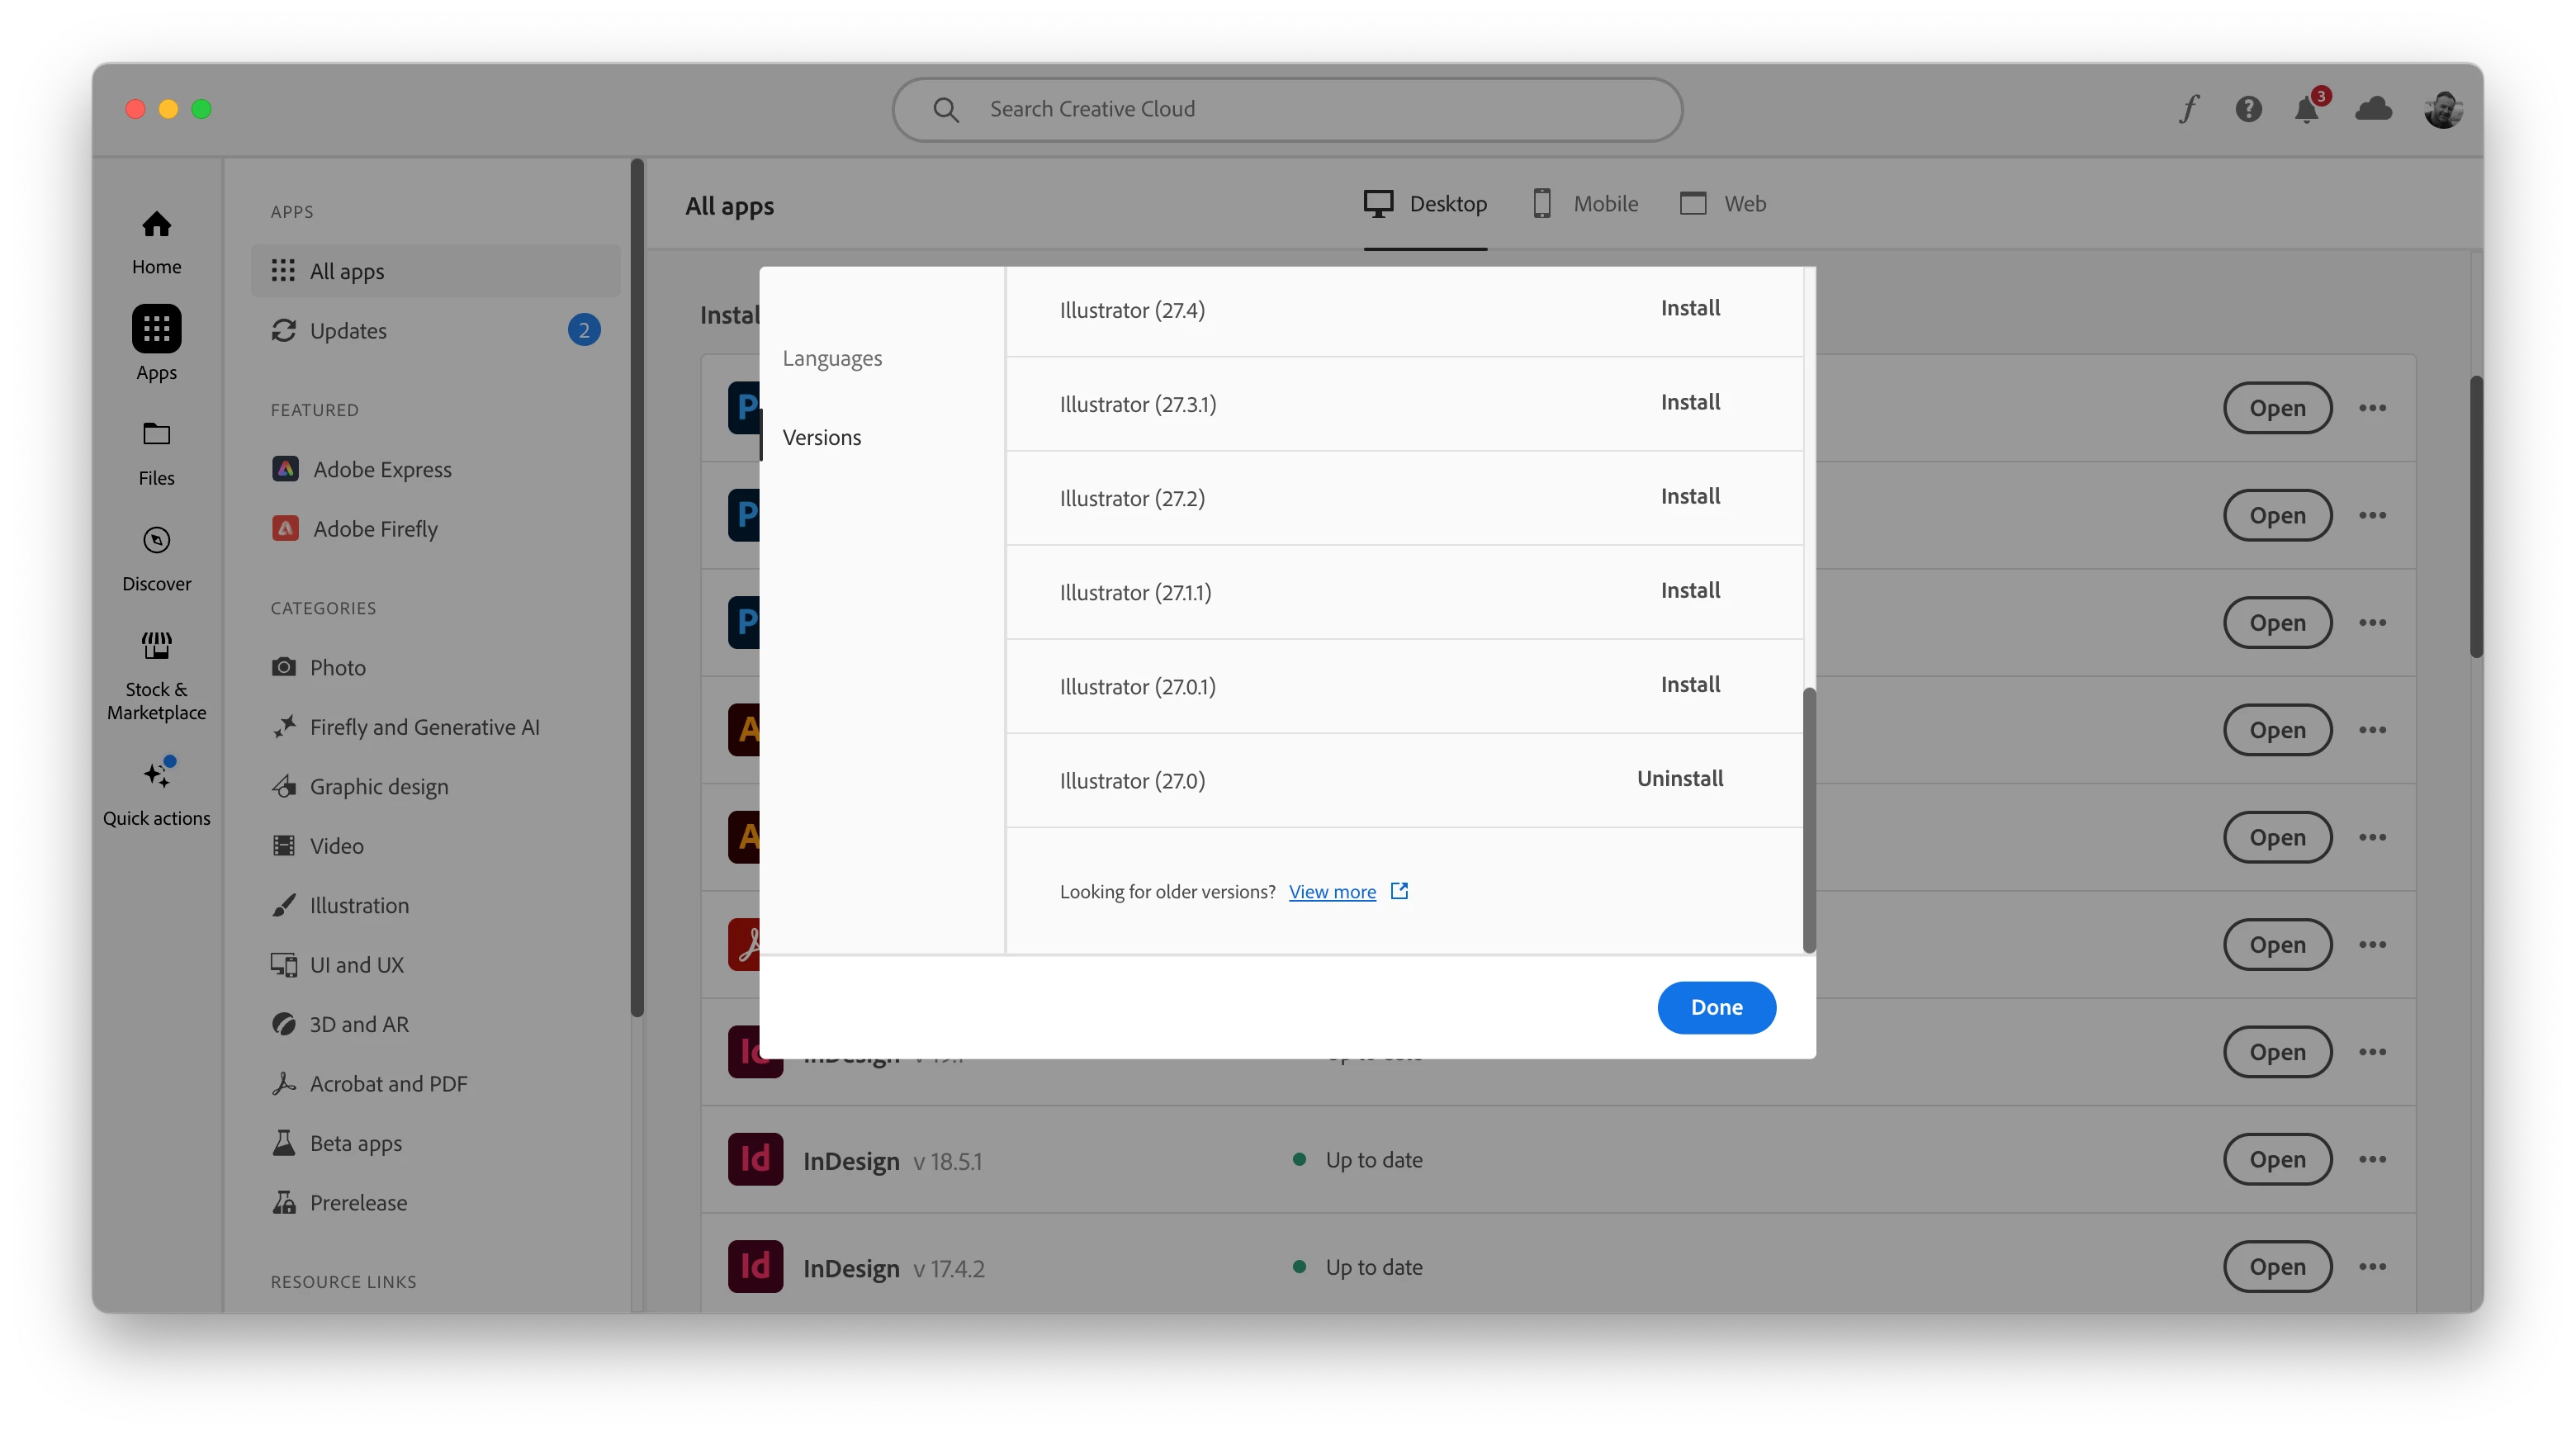Screen dimensions: 2576x1435
Task: Click the fonts icon in top bar
Action: point(2188,109)
